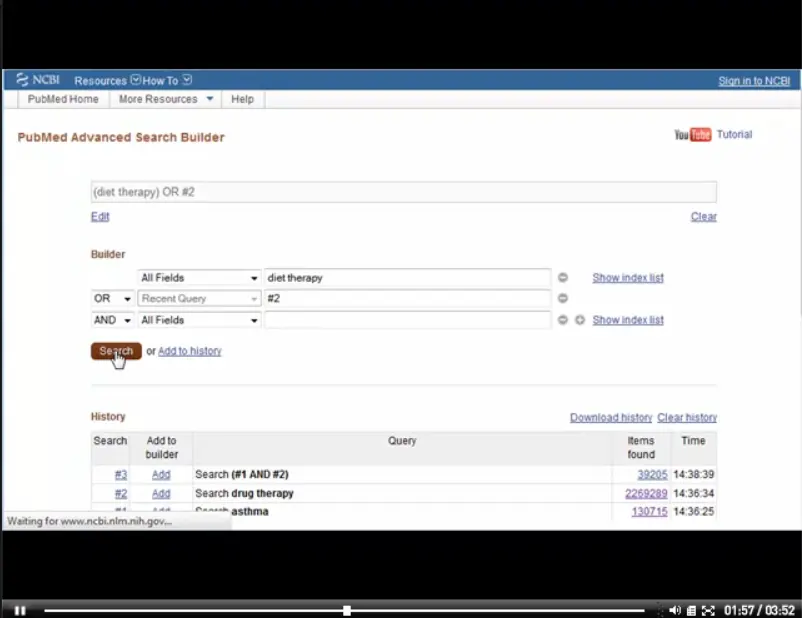The image size is (802, 618).
Task: Open the PubMed Home tab
Action: coord(63,99)
